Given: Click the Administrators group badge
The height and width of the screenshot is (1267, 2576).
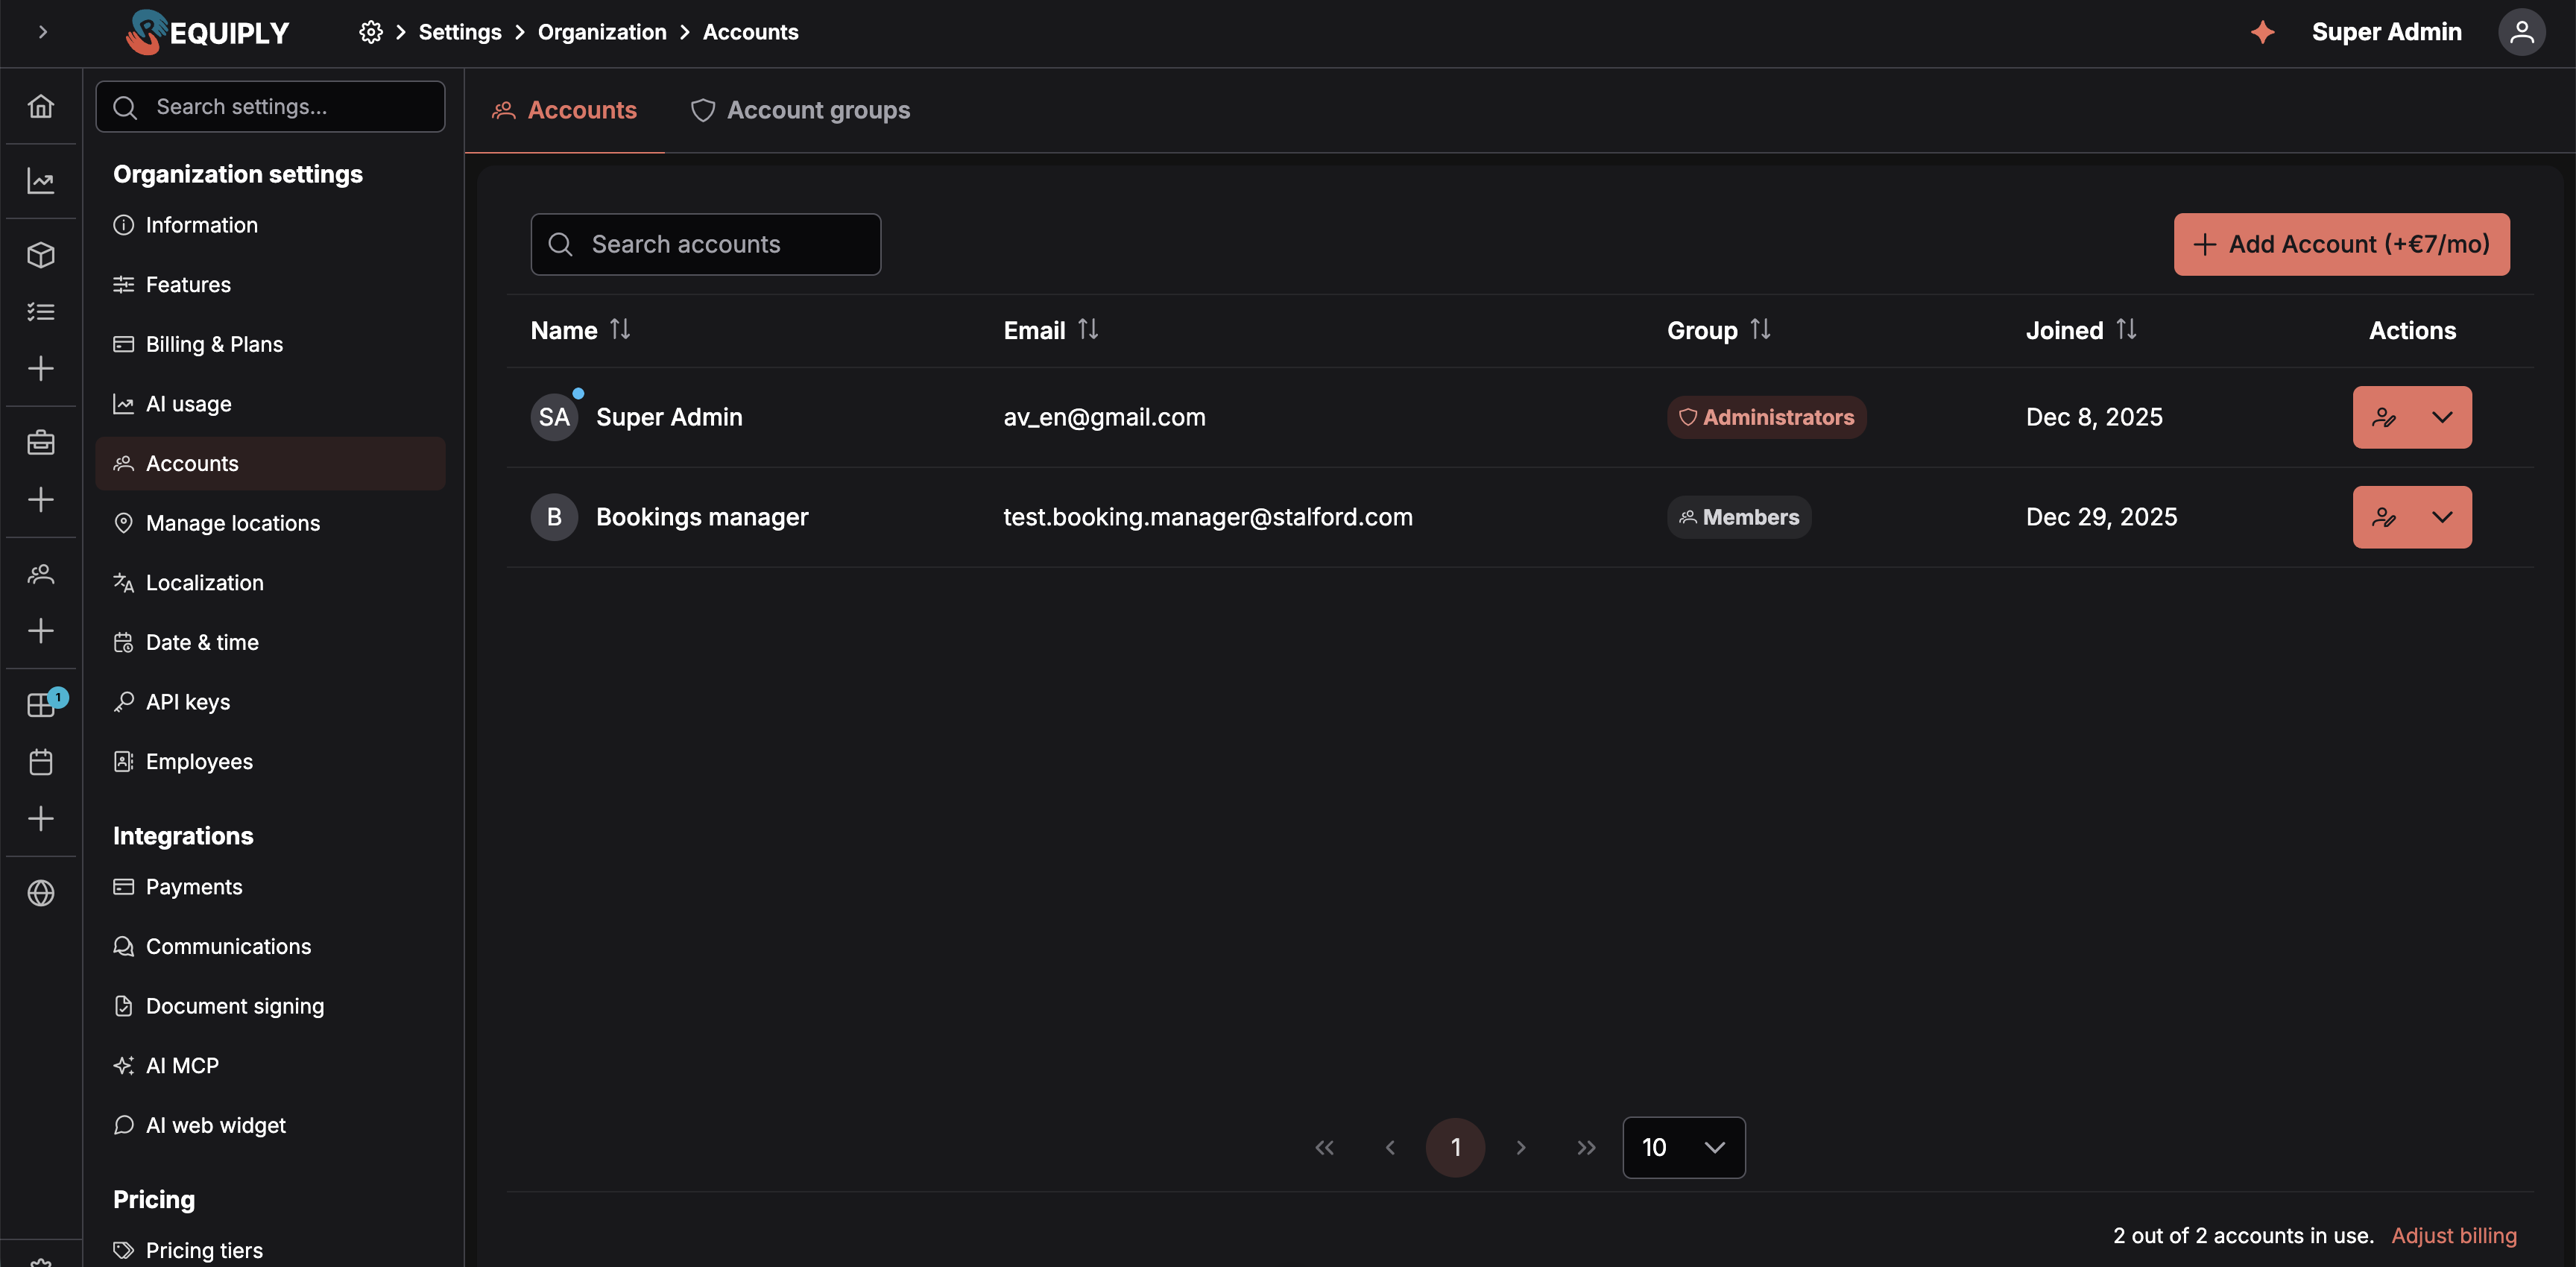Looking at the screenshot, I should click(x=1766, y=417).
